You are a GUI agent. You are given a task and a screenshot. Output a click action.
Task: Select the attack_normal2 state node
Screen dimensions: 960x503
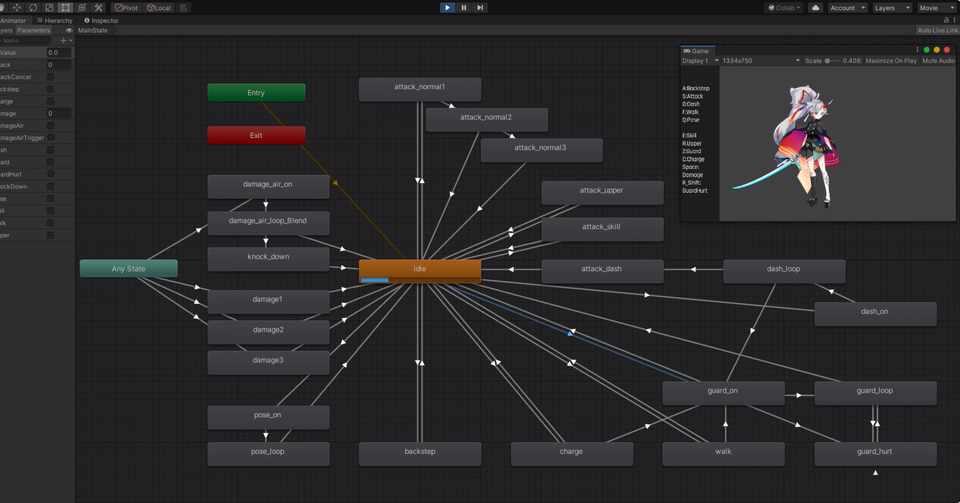tap(487, 120)
